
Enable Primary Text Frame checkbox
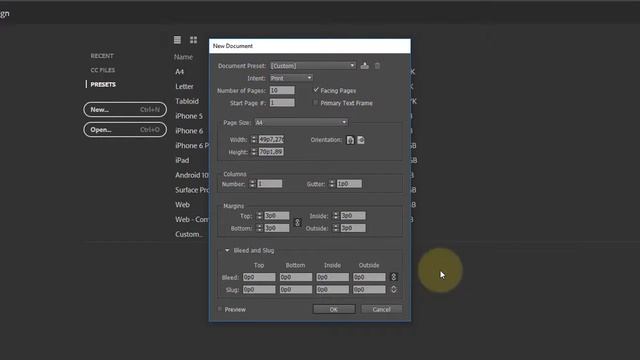coord(316,103)
